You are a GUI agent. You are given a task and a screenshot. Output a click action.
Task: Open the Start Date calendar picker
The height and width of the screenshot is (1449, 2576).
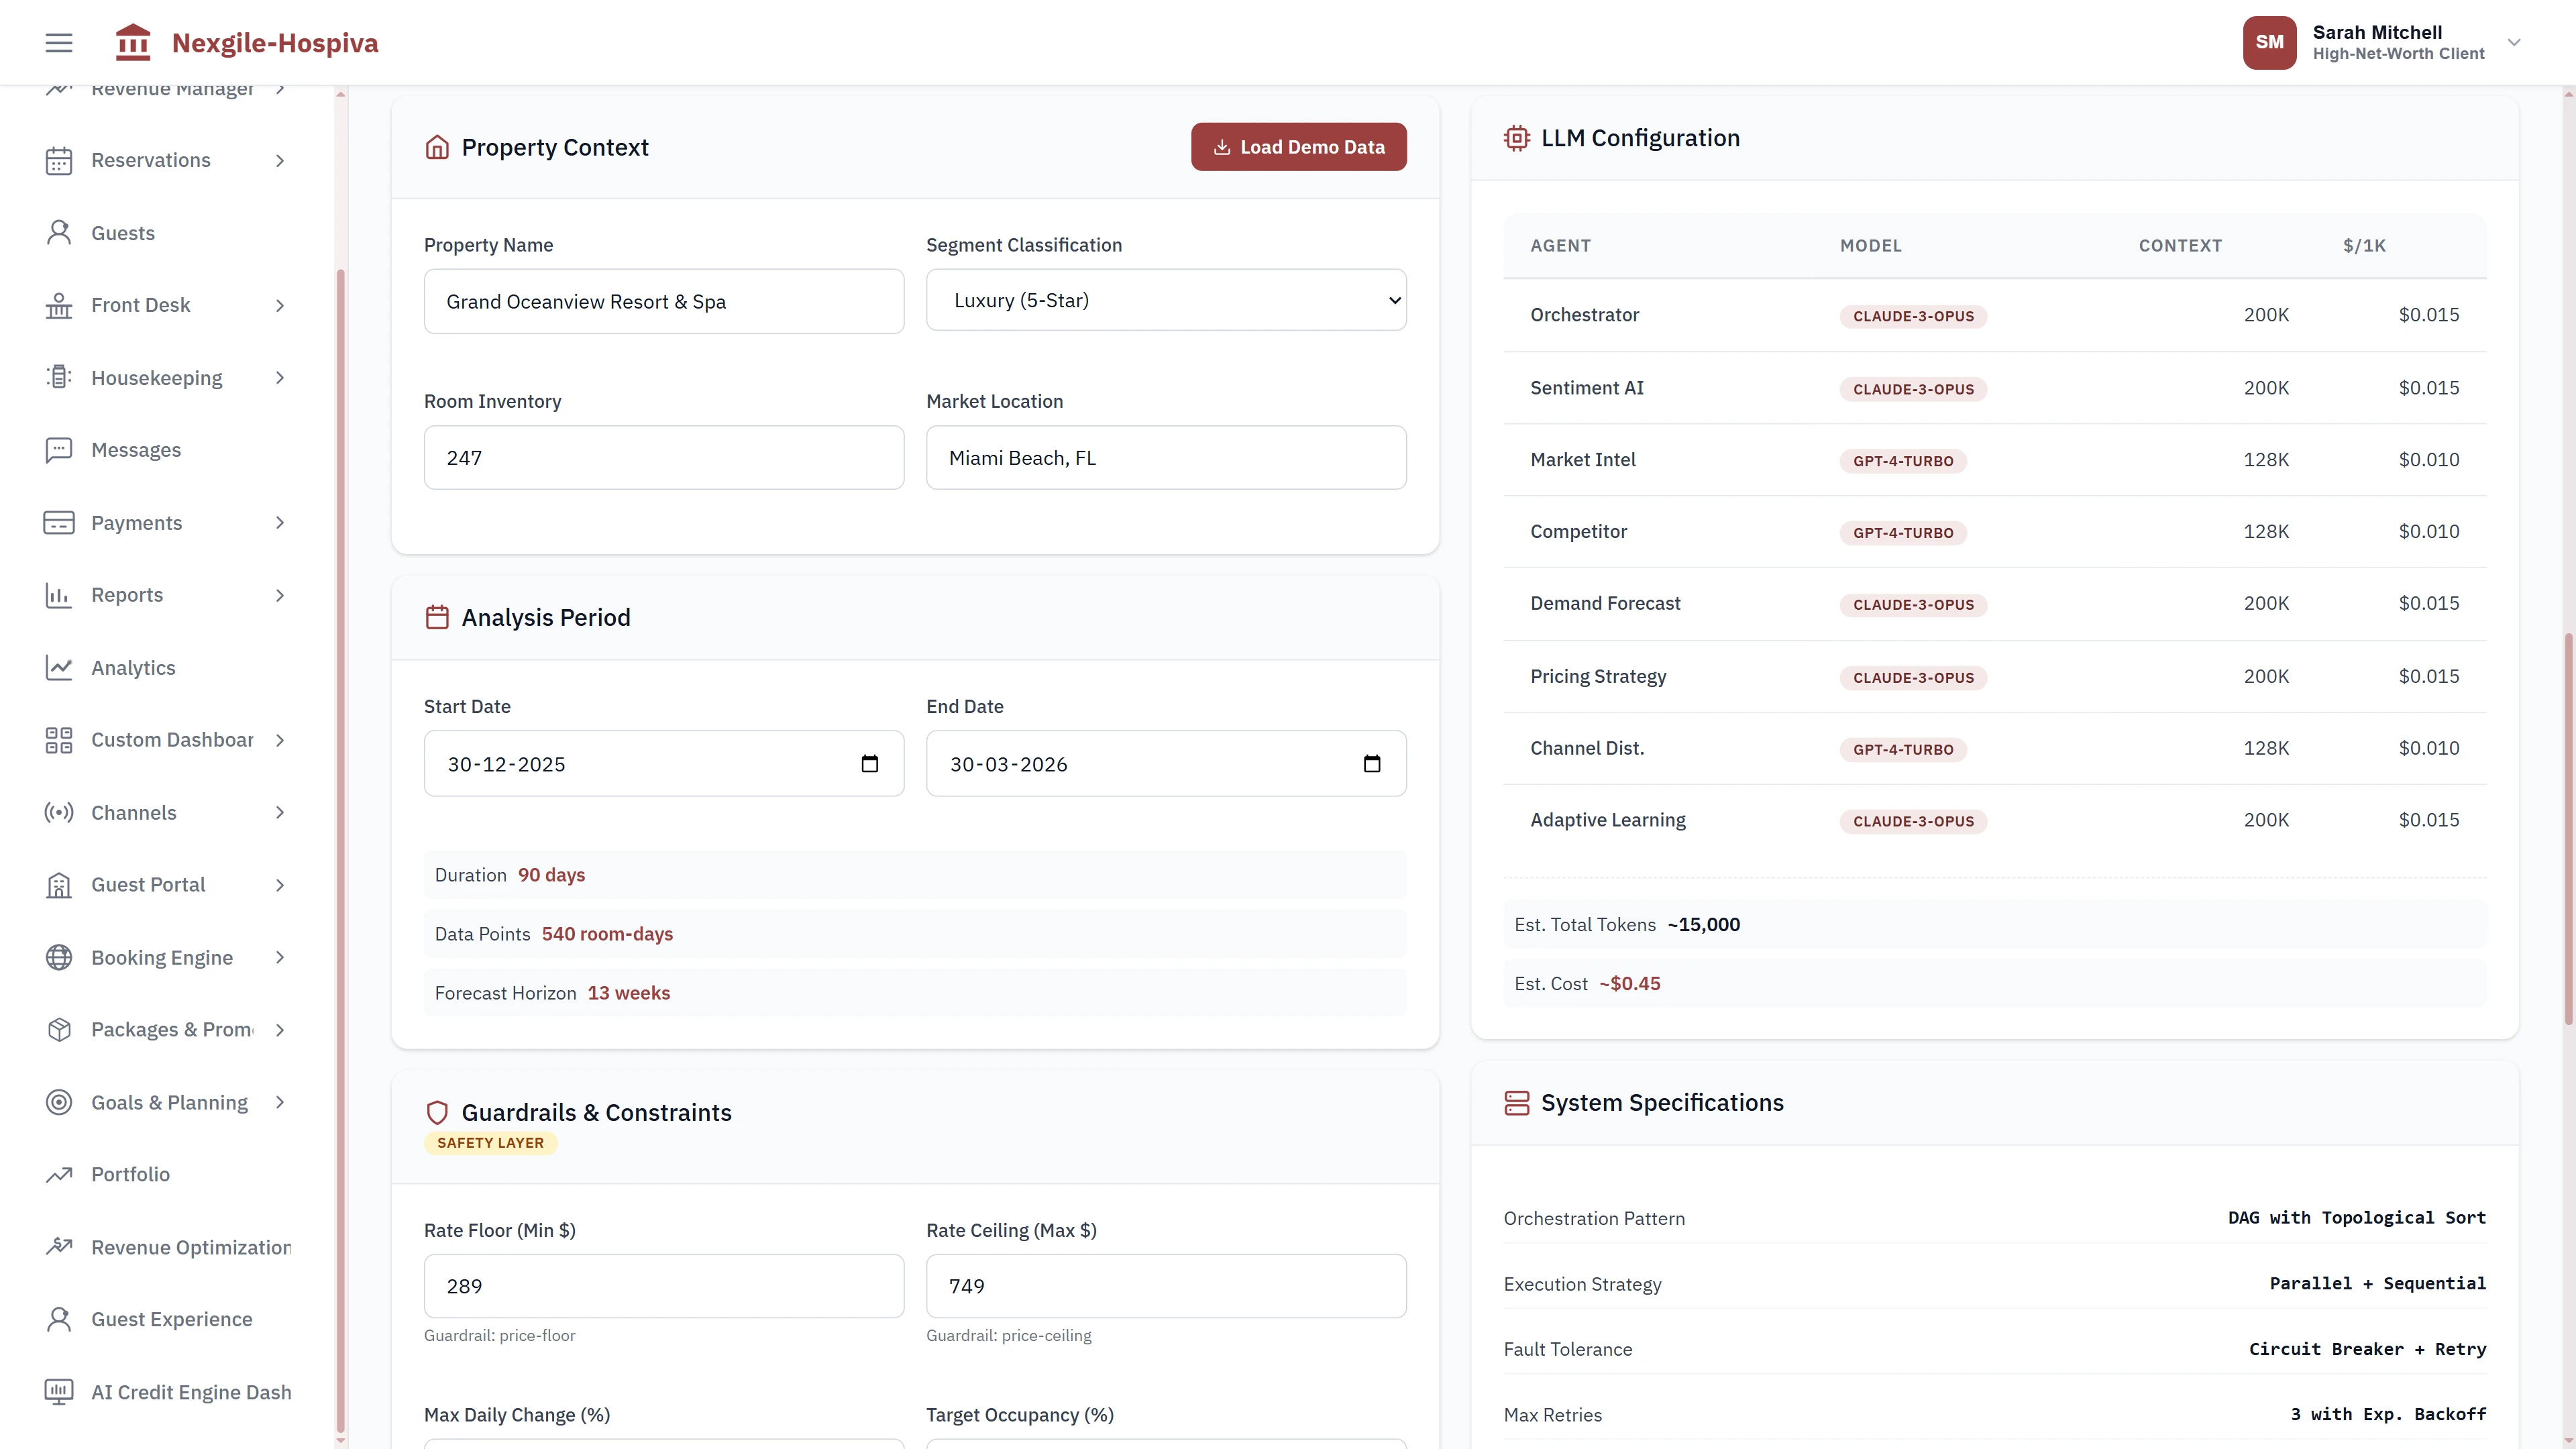(x=869, y=763)
